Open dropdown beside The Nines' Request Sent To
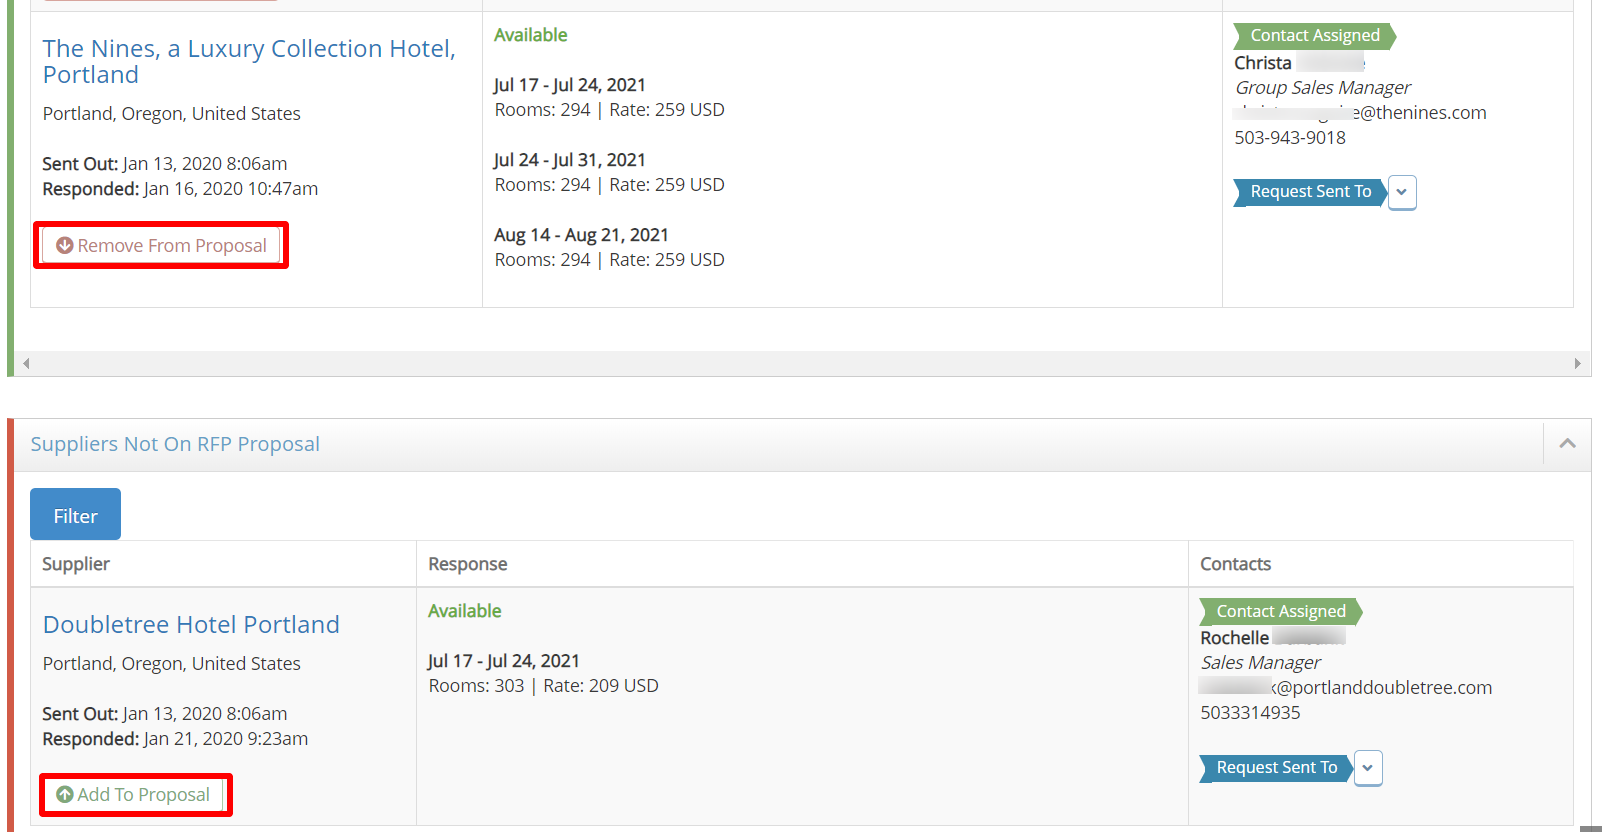1602x832 pixels. point(1402,192)
